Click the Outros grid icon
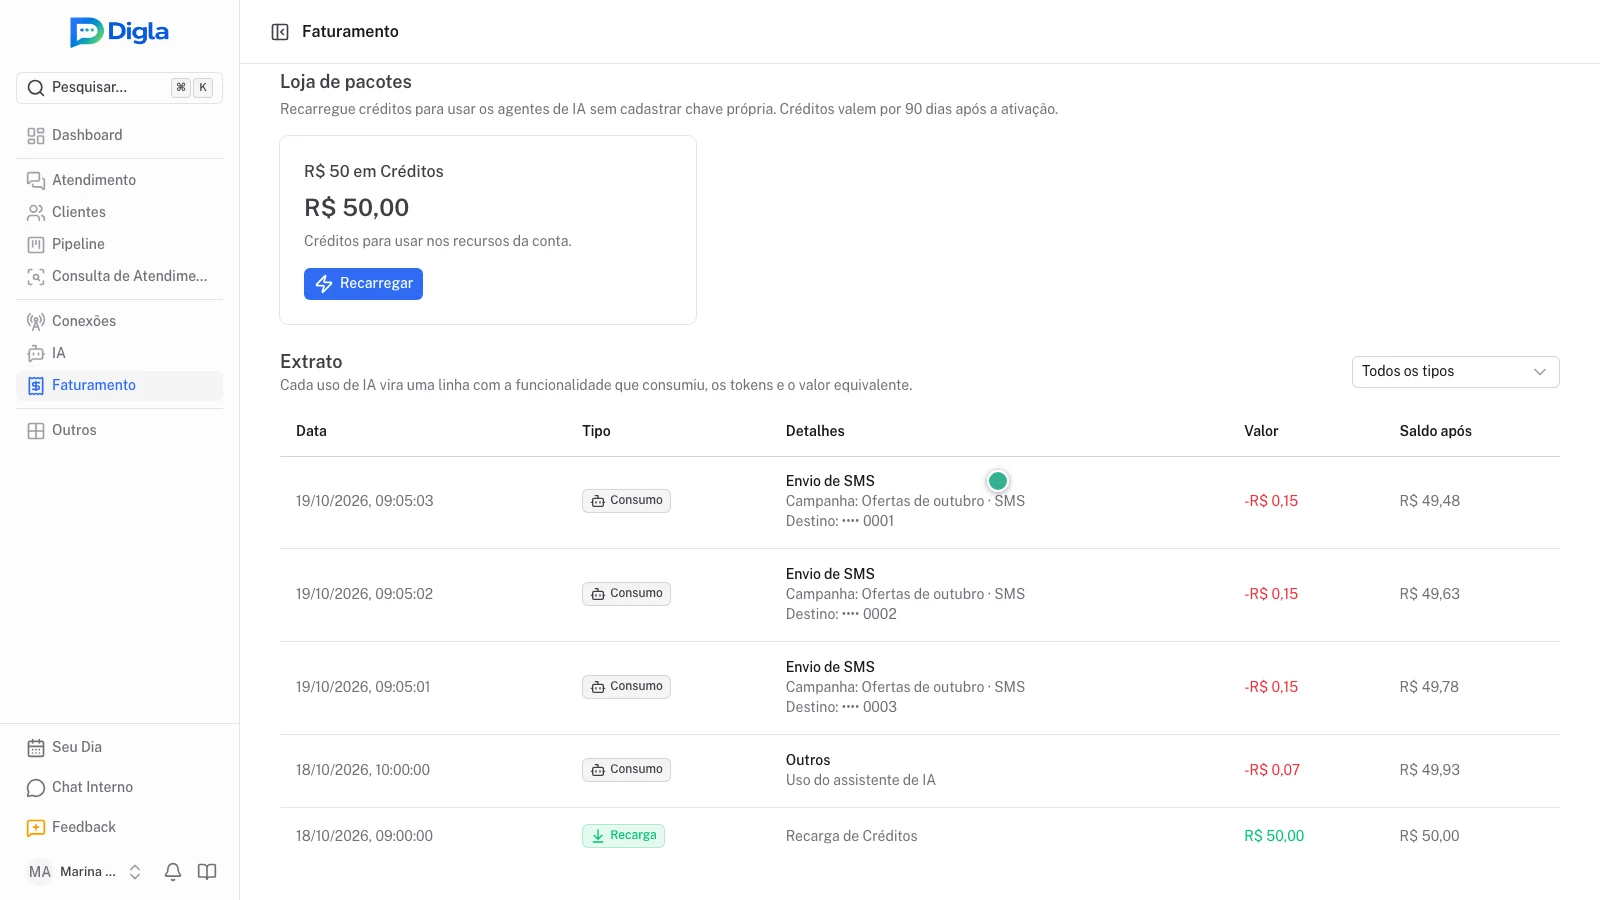Viewport: 1600px width, 900px height. pyautogui.click(x=36, y=431)
